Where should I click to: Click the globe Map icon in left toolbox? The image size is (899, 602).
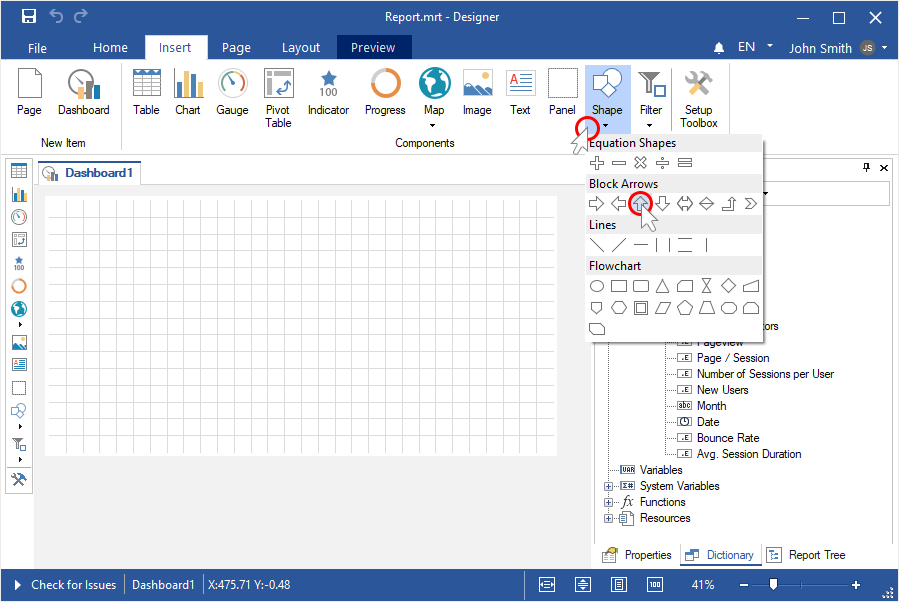pyautogui.click(x=19, y=309)
